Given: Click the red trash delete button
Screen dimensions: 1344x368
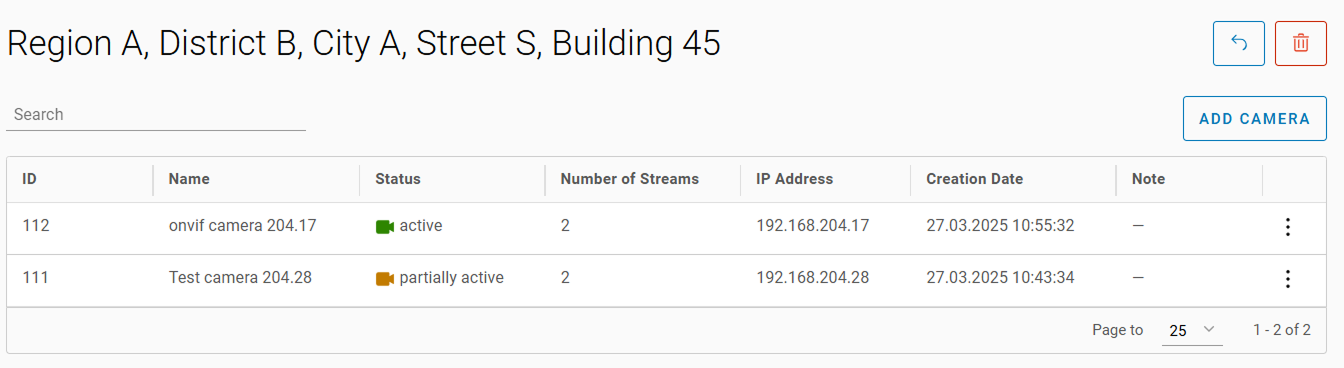Looking at the screenshot, I should click(x=1301, y=44).
